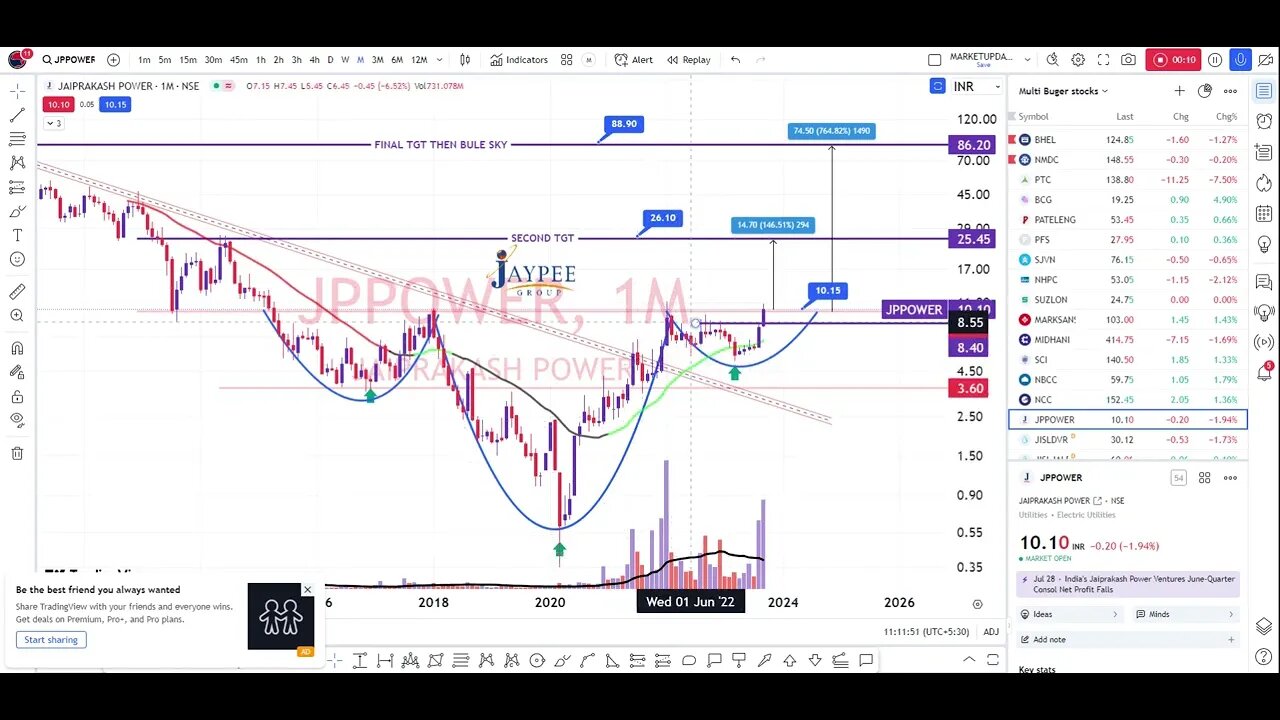The image size is (1280, 720).
Task: Select the 1h timeframe
Action: coord(260,60)
